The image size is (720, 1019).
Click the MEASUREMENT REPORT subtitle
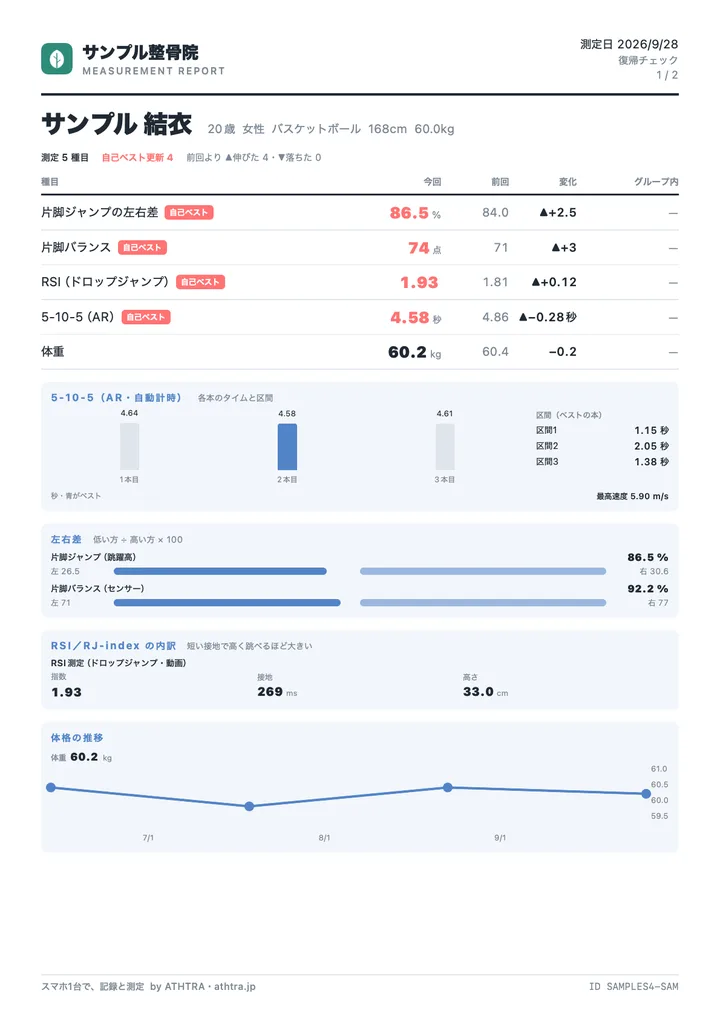pyautogui.click(x=153, y=71)
